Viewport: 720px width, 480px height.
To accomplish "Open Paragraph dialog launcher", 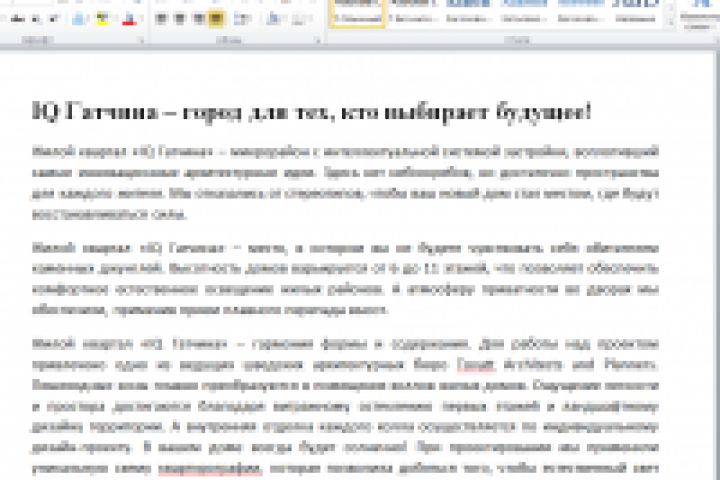I will [x=317, y=41].
